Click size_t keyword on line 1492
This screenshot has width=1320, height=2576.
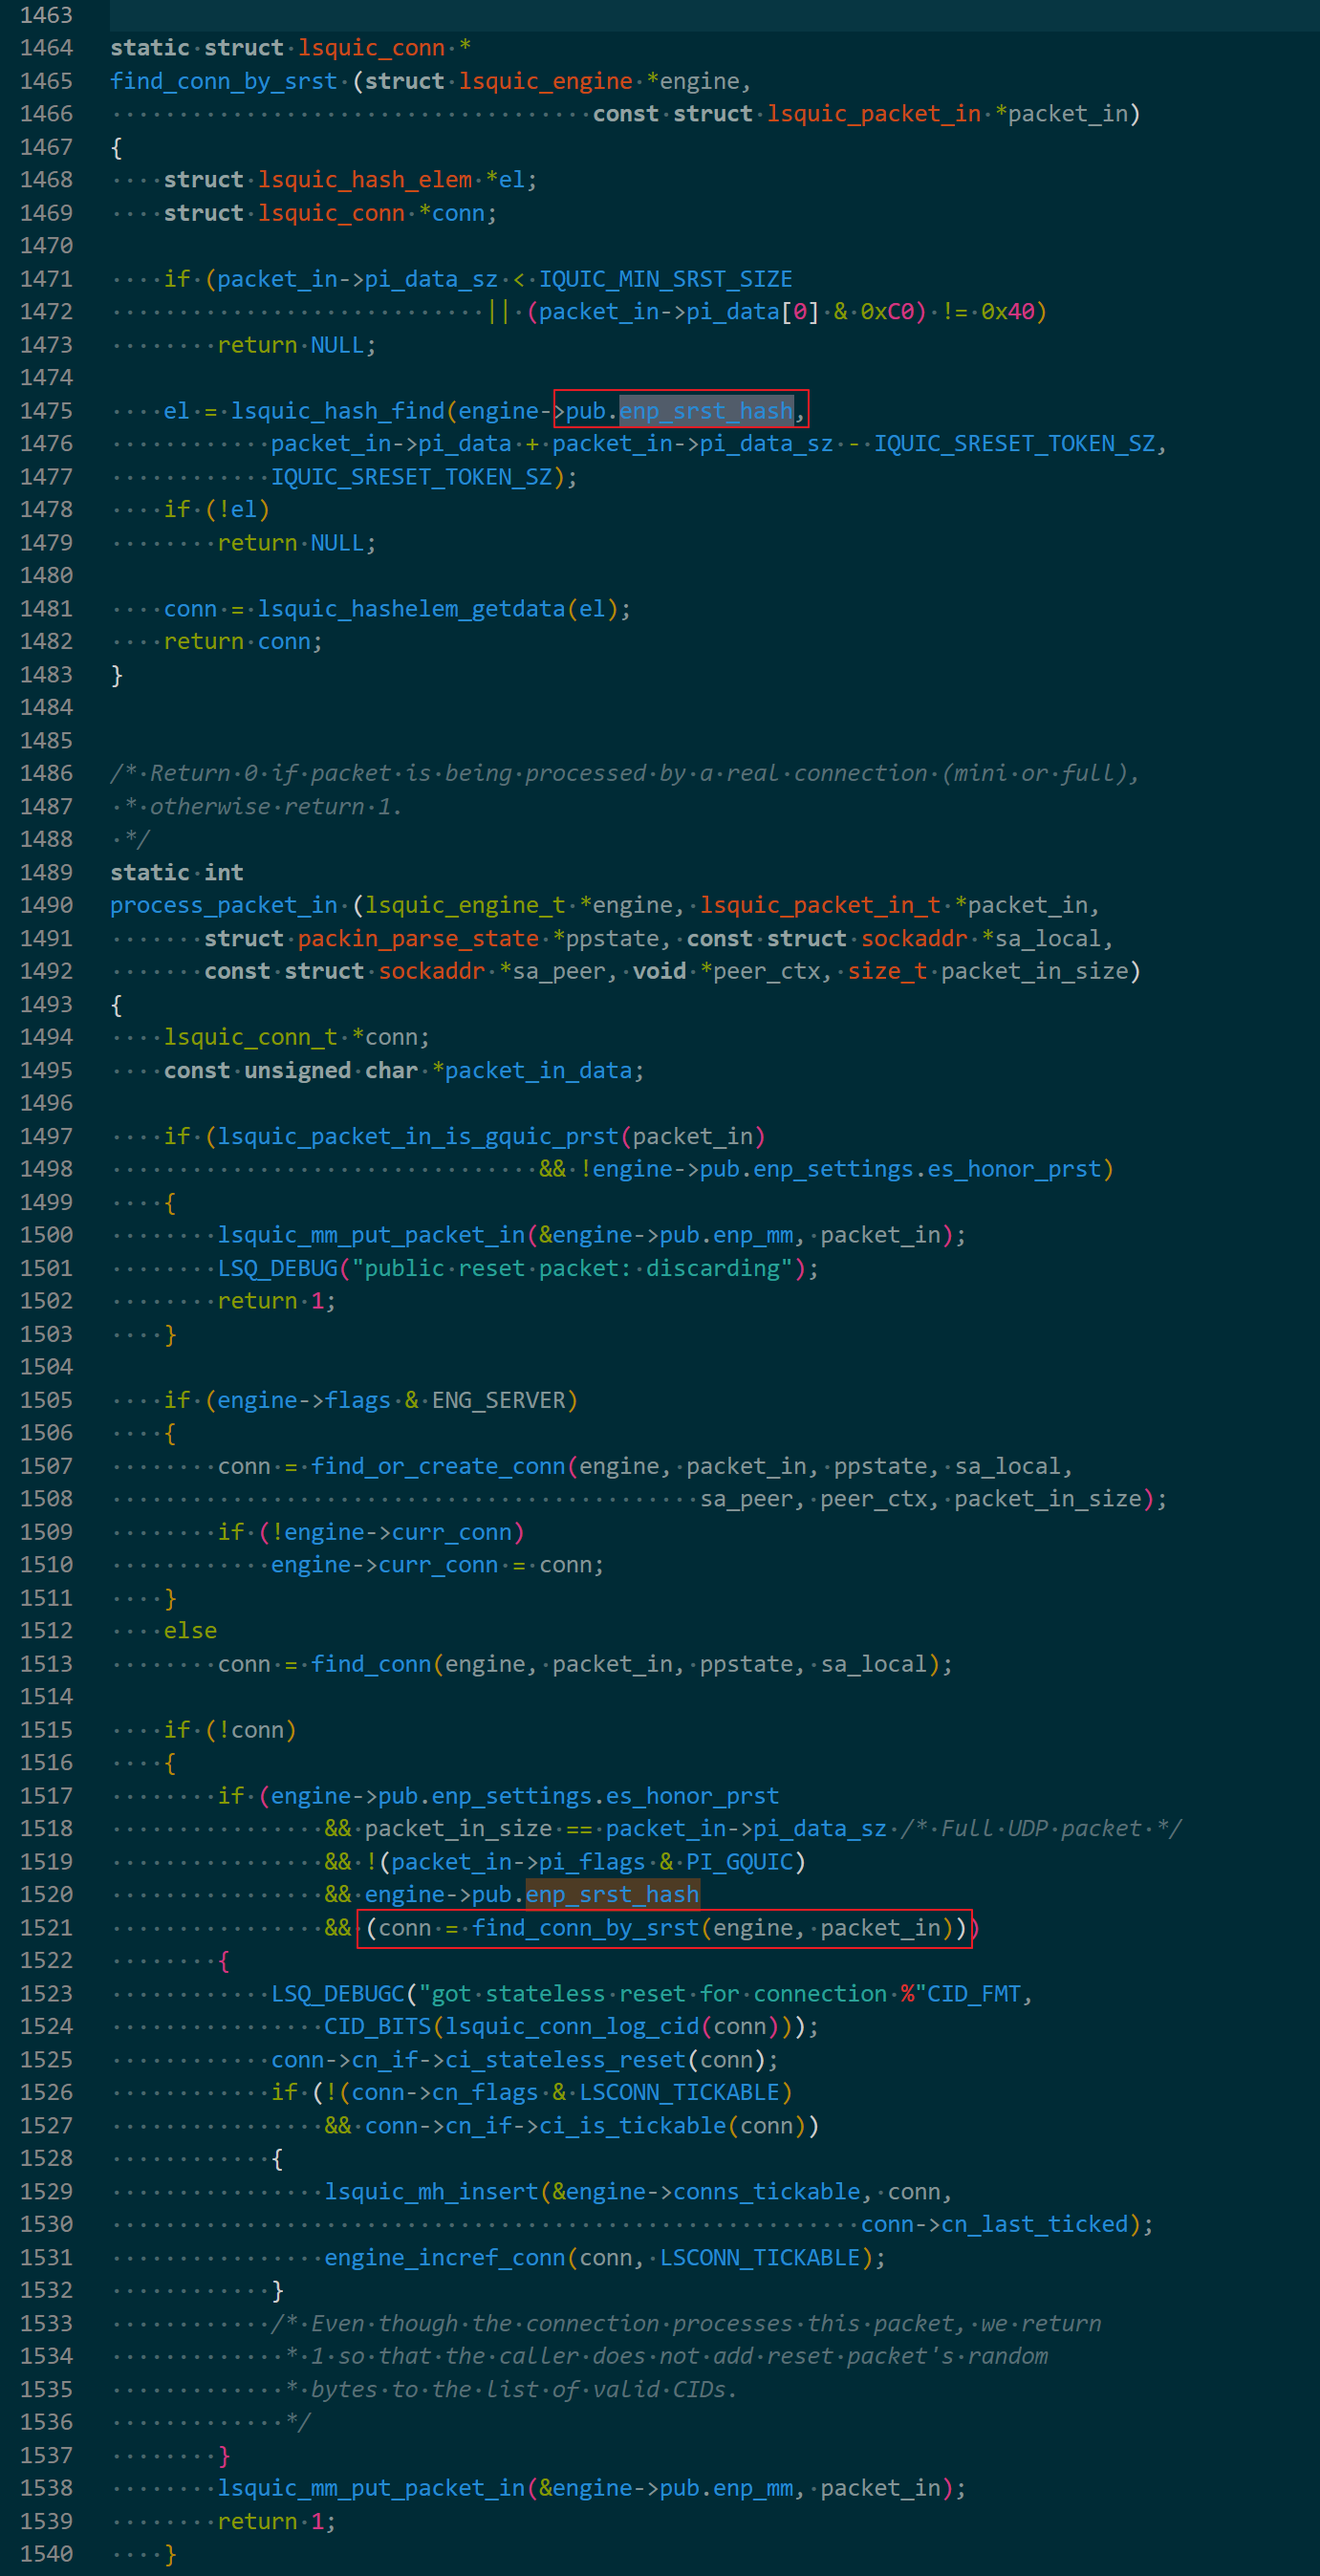pos(887,971)
